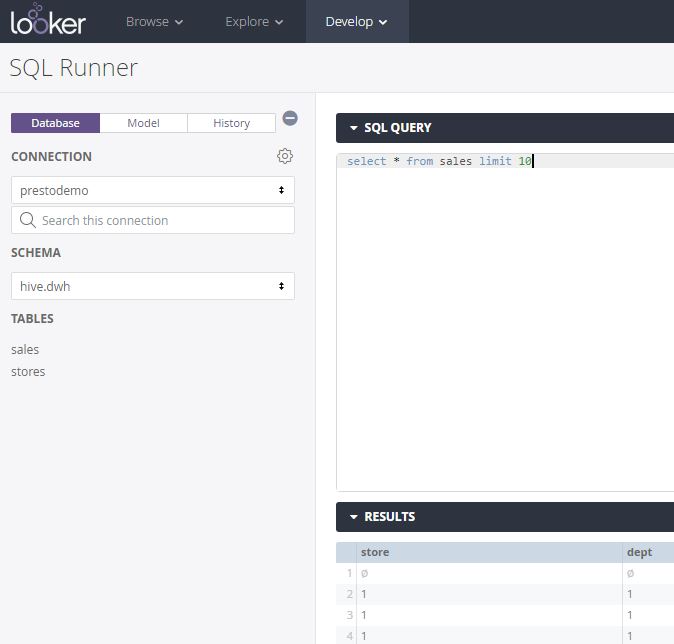Image resolution: width=674 pixels, height=644 pixels.
Task: Open the Explore menu
Action: pos(254,21)
